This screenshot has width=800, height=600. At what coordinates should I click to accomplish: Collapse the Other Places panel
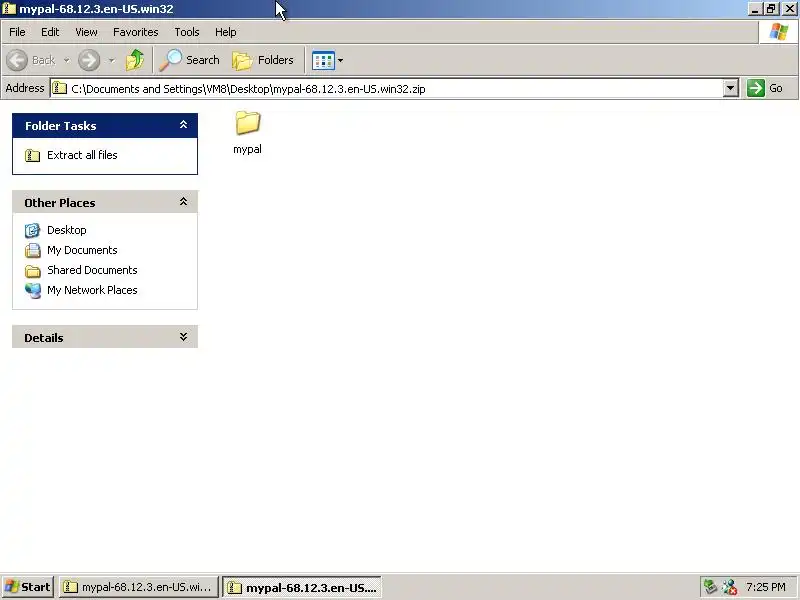183,202
